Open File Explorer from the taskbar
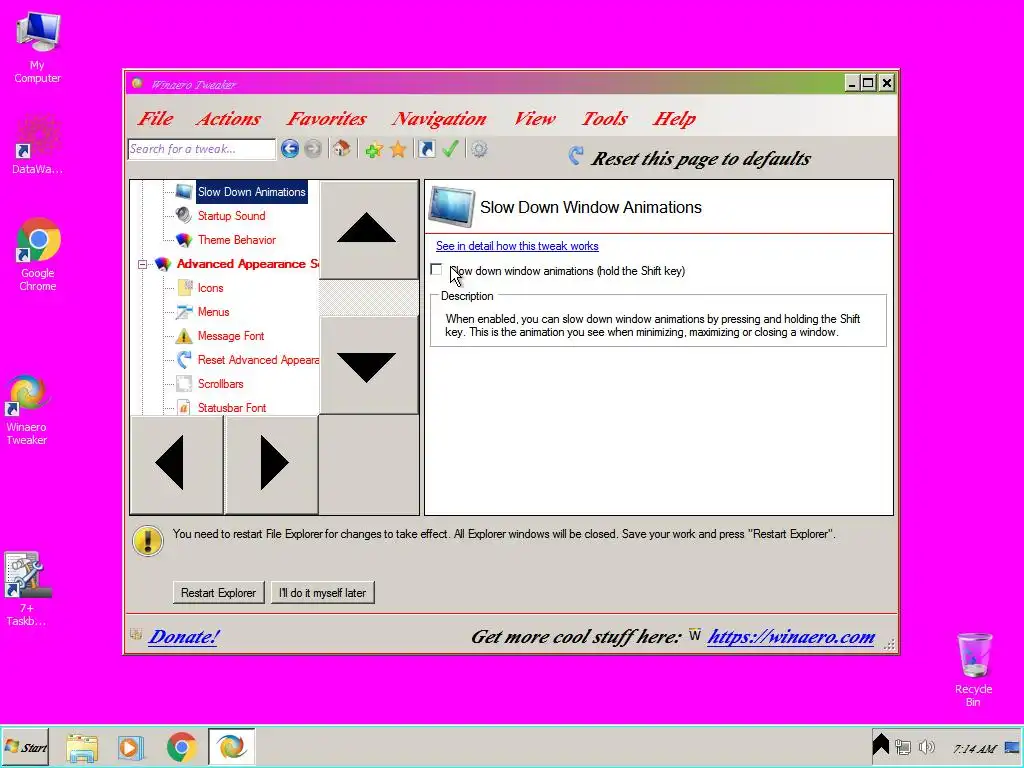1024x768 pixels. tap(82, 747)
